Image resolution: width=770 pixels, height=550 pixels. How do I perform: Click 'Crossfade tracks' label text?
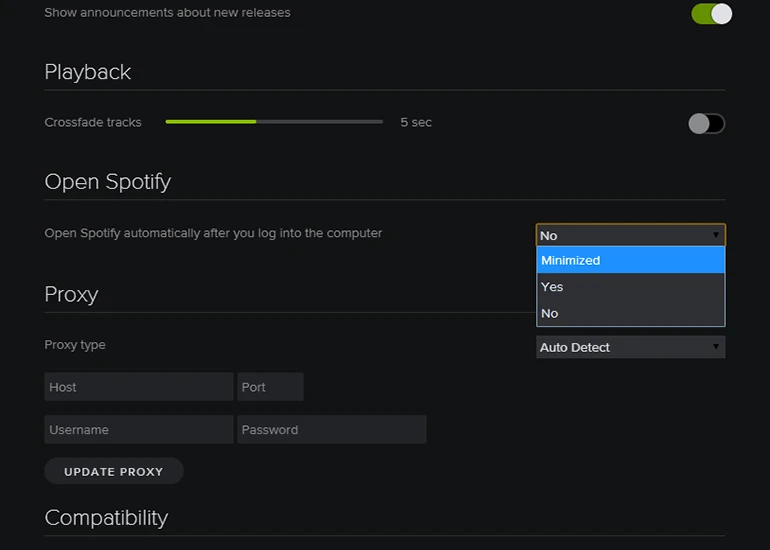click(93, 122)
